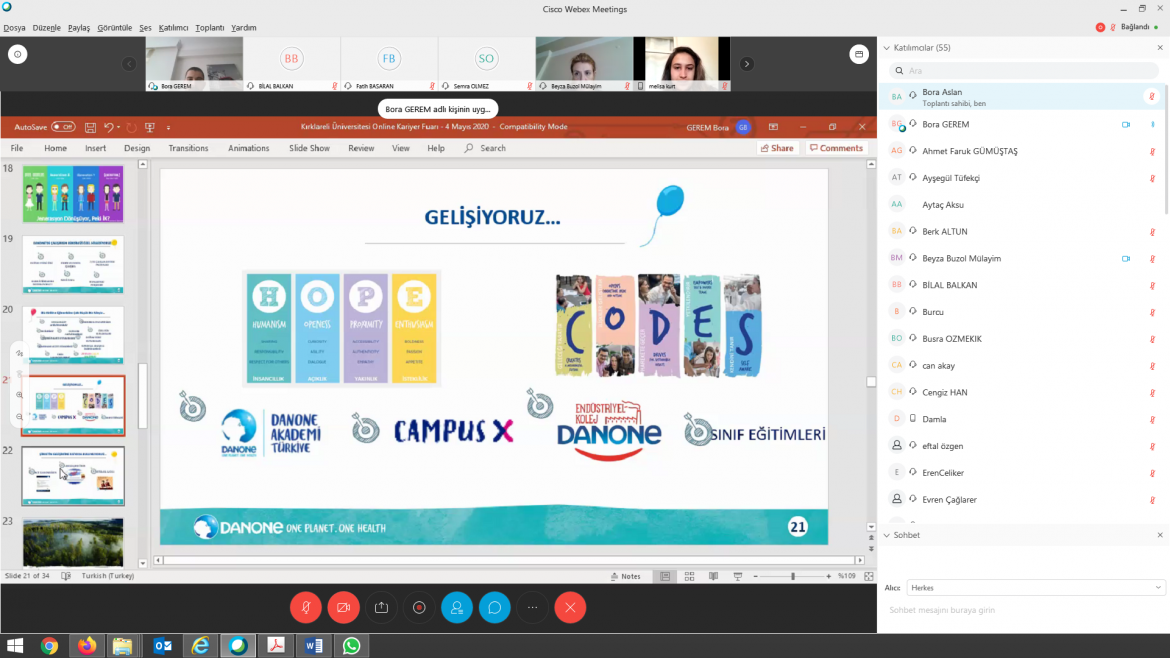
Task: Select Normal view icon in status bar
Action: [665, 576]
